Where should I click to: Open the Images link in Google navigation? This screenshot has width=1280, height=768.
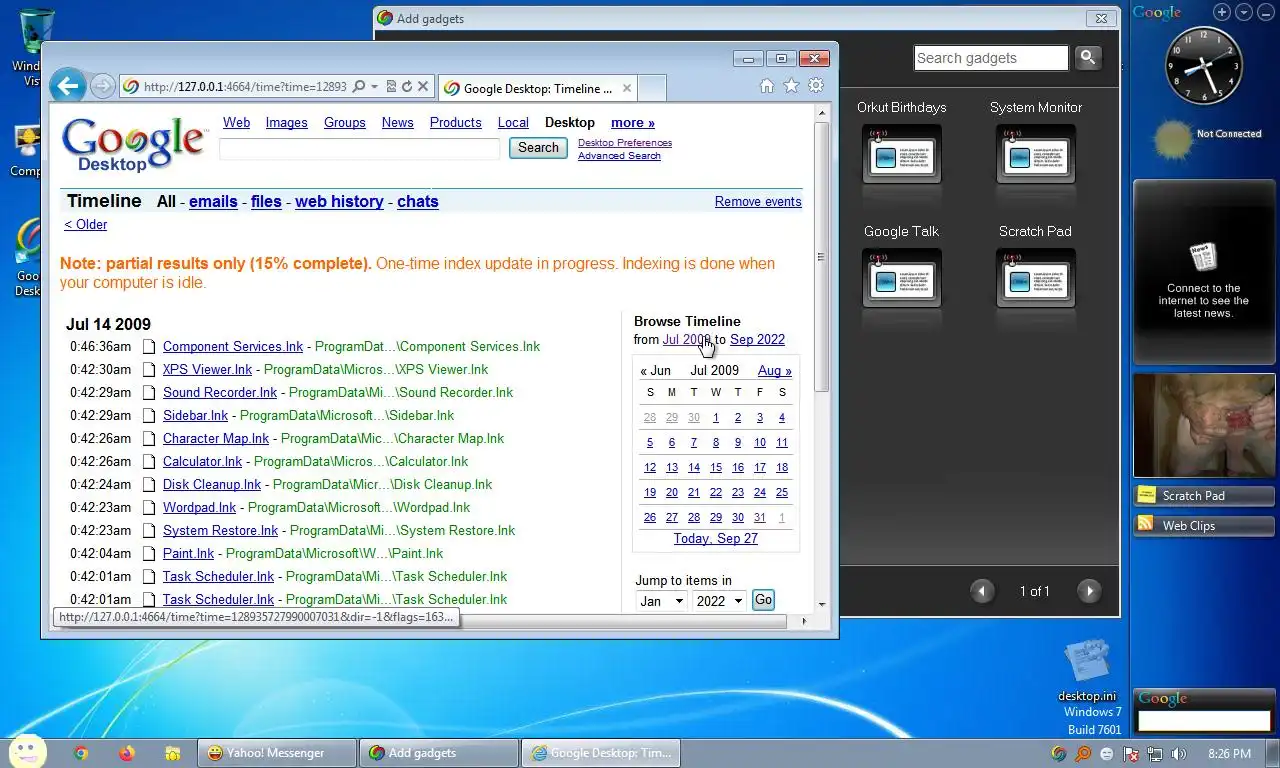(286, 122)
